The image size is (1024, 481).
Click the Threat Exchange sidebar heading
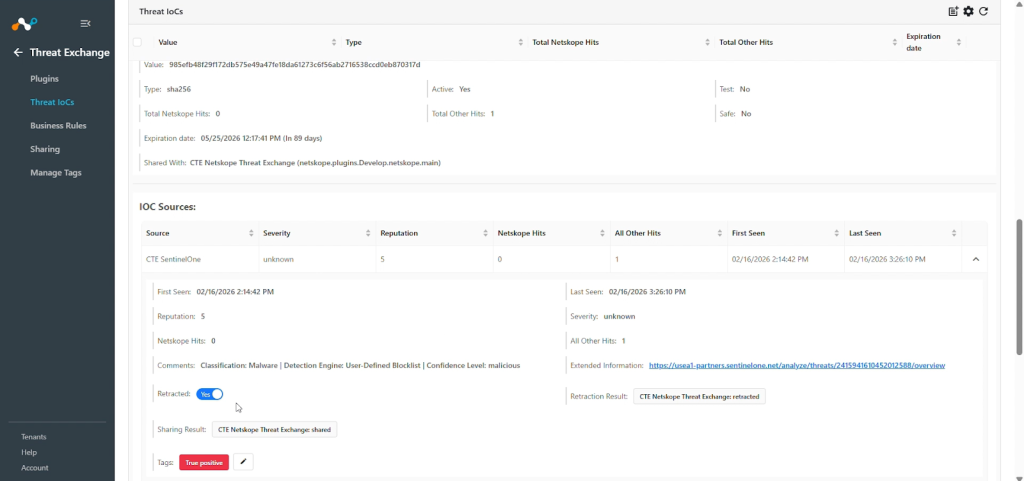point(70,53)
